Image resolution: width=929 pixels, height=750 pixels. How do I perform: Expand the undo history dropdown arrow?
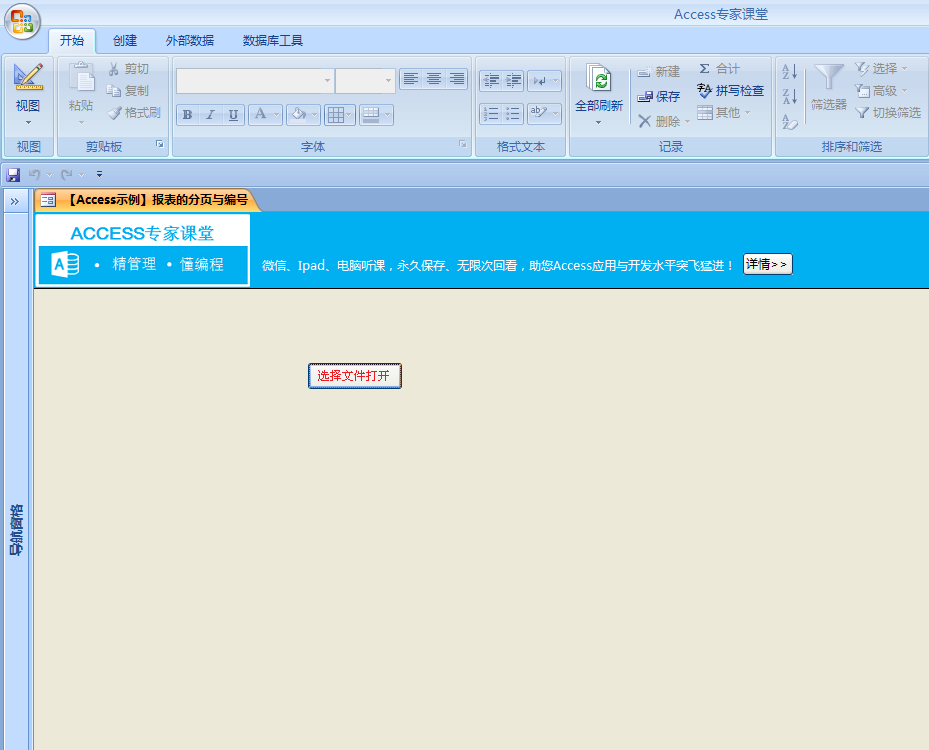(x=50, y=175)
